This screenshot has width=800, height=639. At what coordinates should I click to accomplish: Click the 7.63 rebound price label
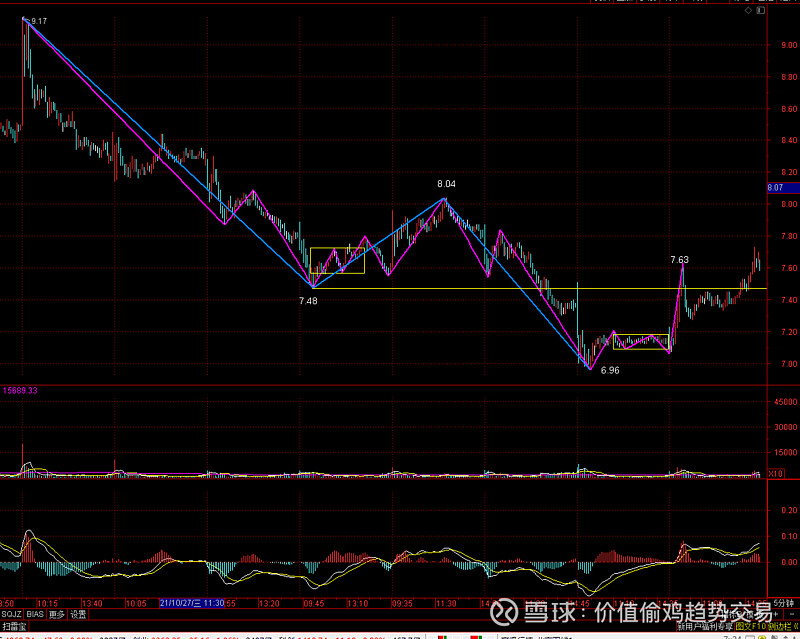pyautogui.click(x=680, y=260)
